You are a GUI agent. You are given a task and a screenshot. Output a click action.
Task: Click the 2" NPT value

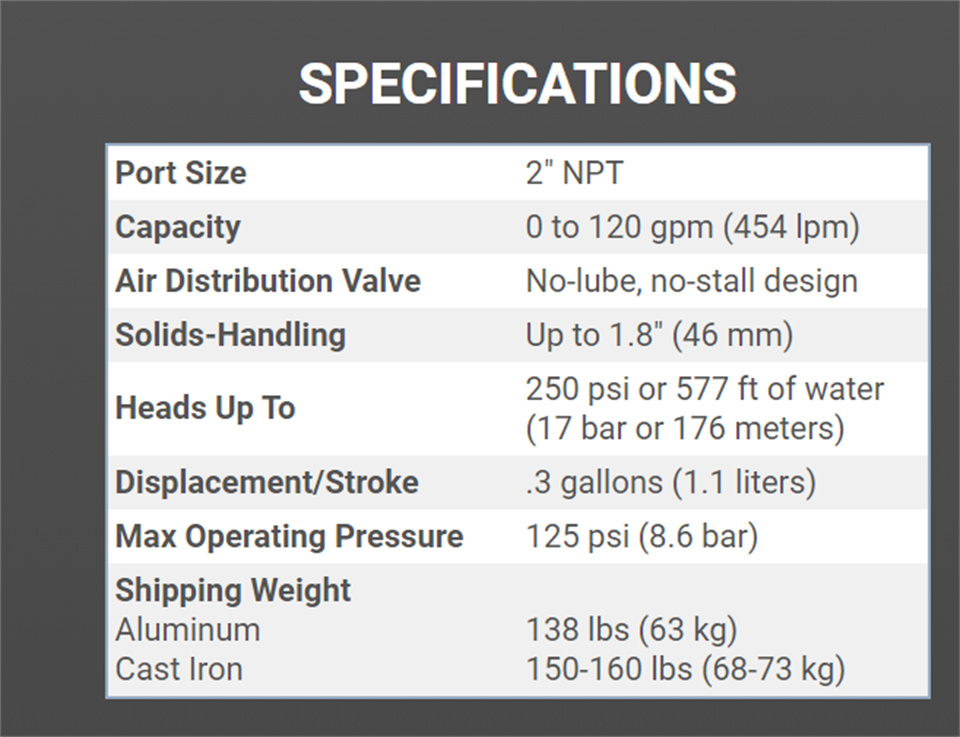574,173
